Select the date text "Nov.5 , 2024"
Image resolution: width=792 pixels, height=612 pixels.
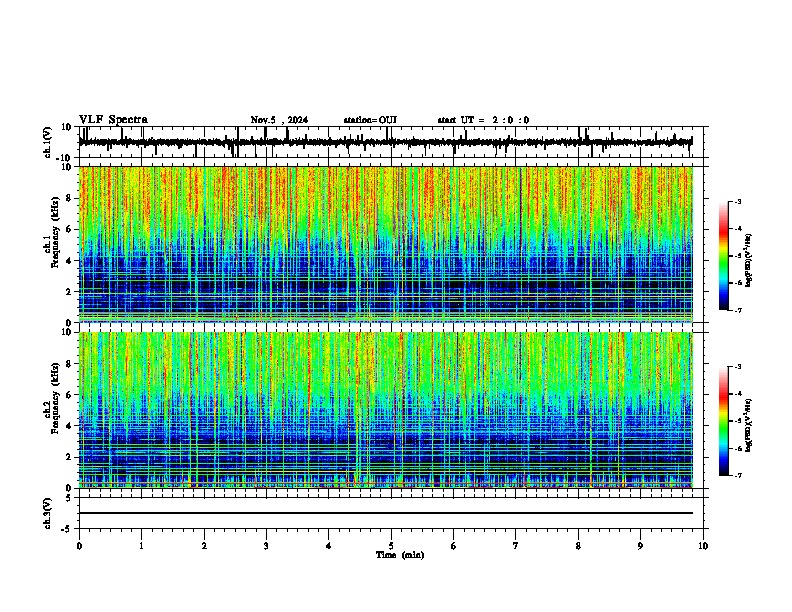point(279,120)
